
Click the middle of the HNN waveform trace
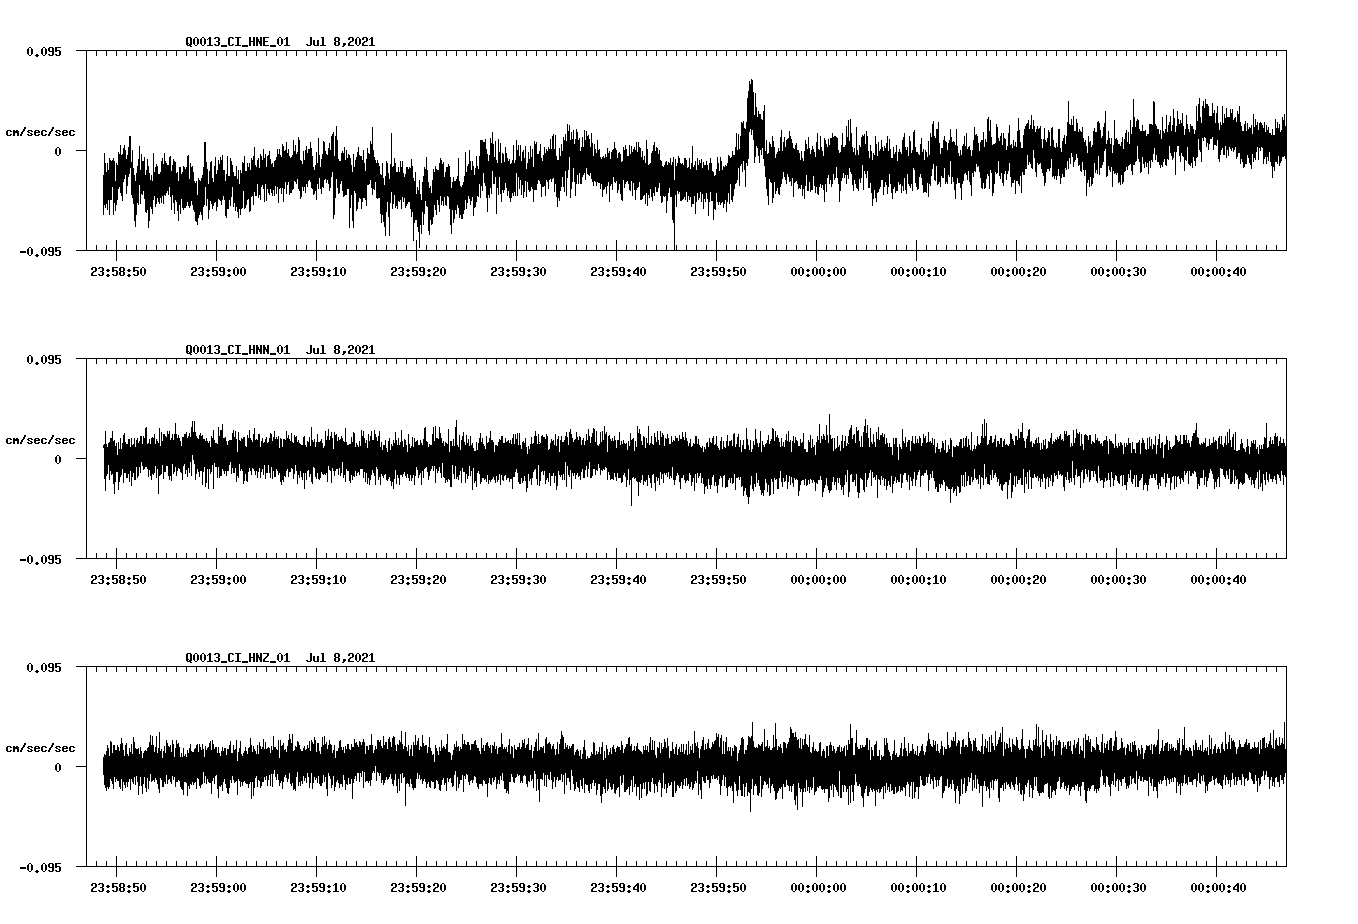[x=690, y=460]
